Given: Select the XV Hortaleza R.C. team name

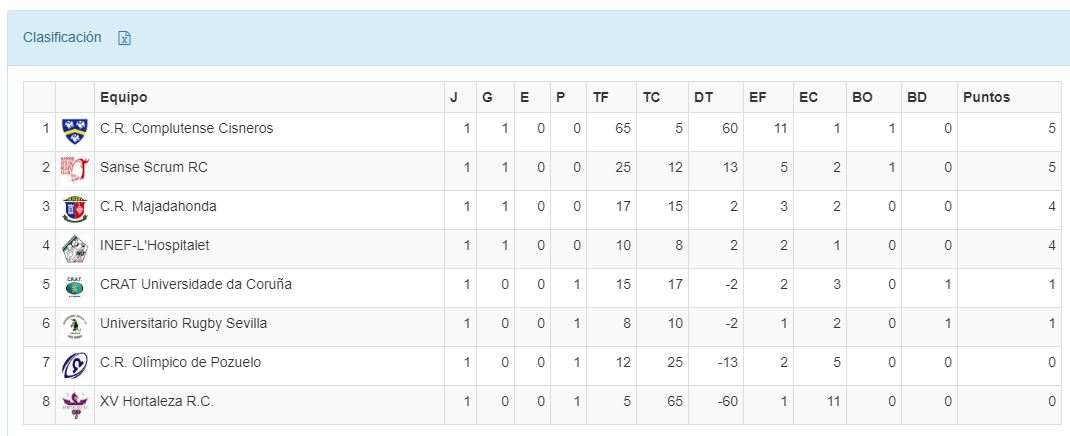Looking at the screenshot, I should click(157, 401).
